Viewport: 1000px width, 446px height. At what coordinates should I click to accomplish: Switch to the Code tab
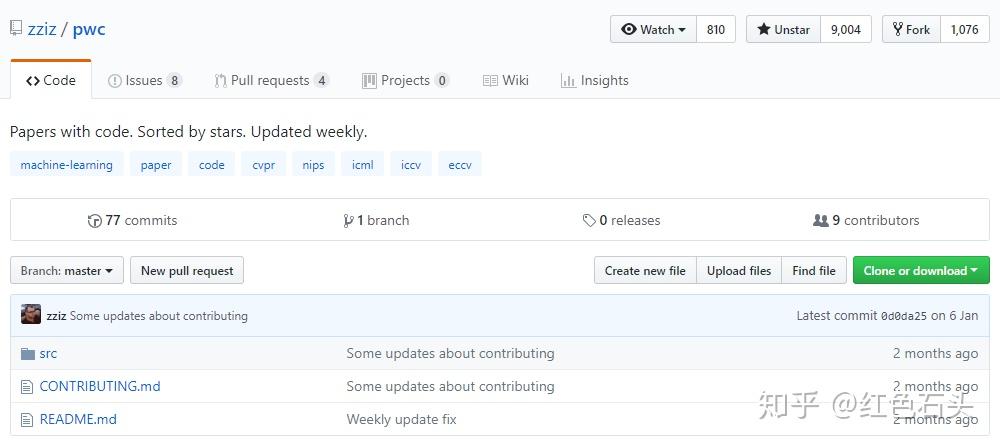pos(51,80)
